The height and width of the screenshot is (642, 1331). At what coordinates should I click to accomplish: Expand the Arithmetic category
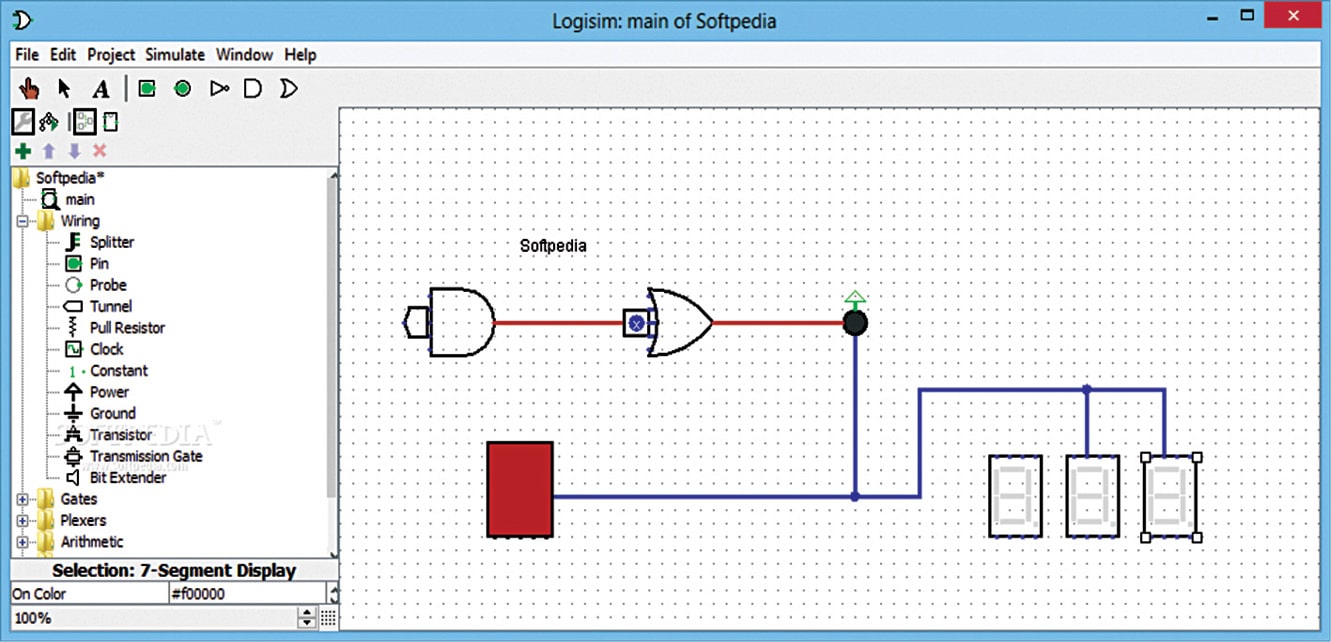(x=22, y=541)
